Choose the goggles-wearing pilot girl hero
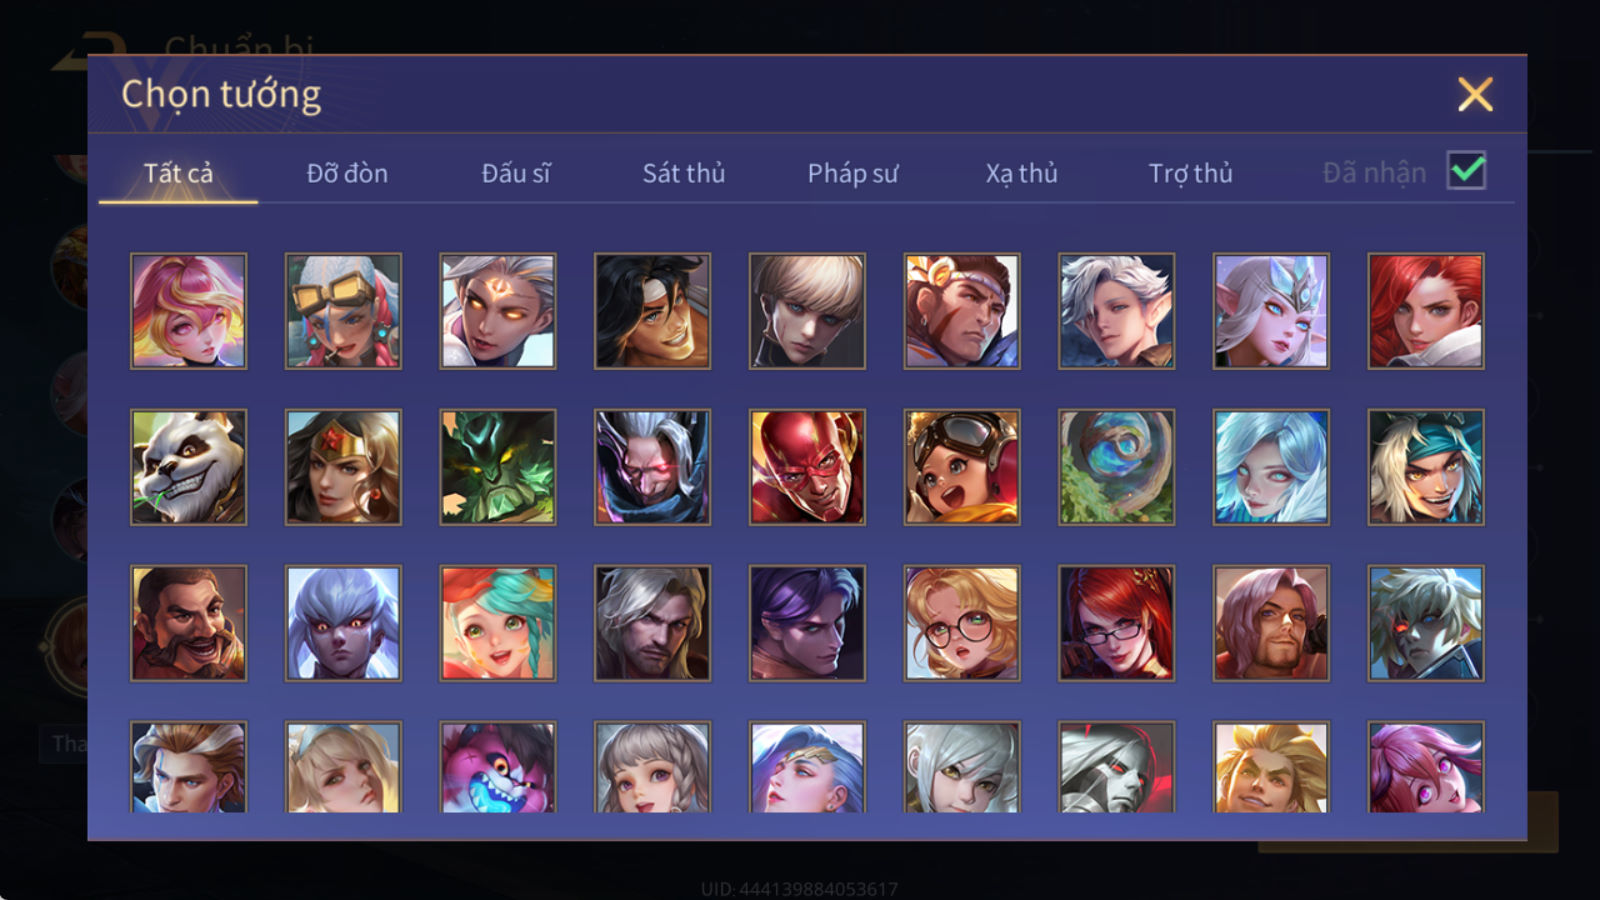This screenshot has width=1600, height=900. click(x=962, y=467)
